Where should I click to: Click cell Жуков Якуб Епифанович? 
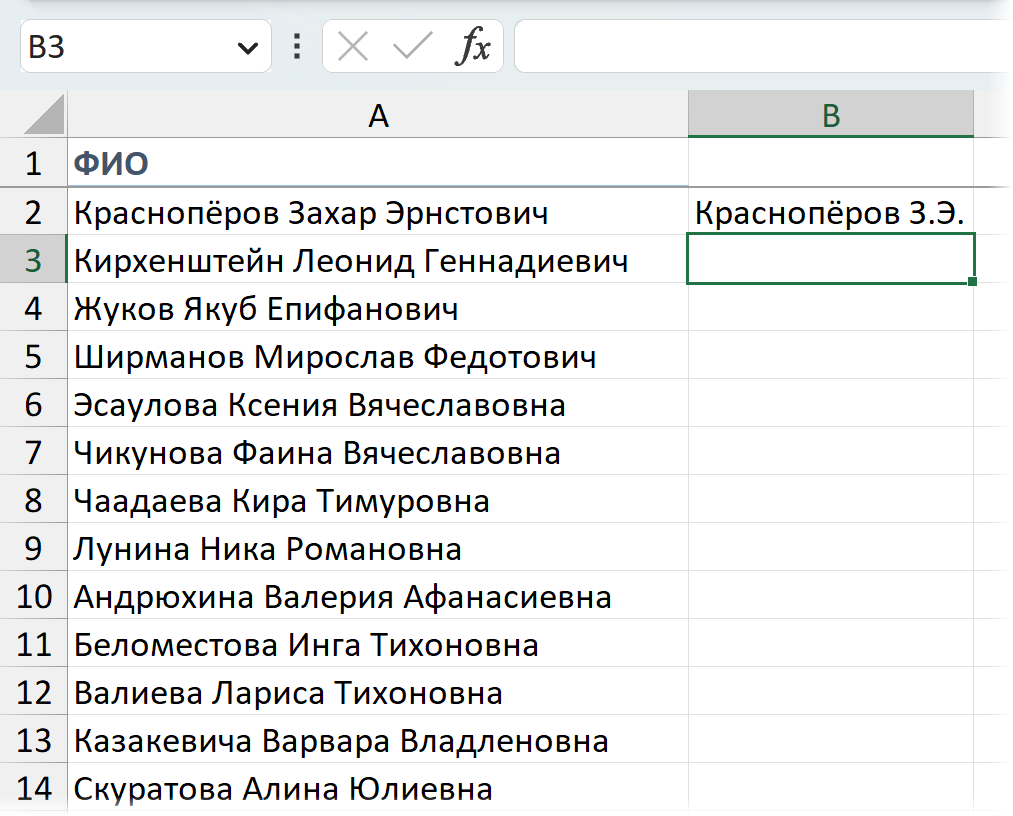click(378, 308)
